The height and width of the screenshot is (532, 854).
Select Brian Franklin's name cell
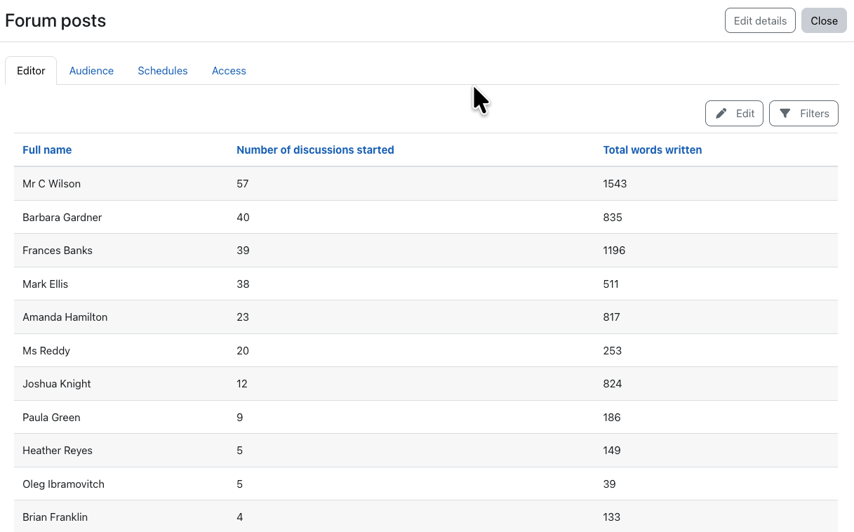pyautogui.click(x=55, y=517)
